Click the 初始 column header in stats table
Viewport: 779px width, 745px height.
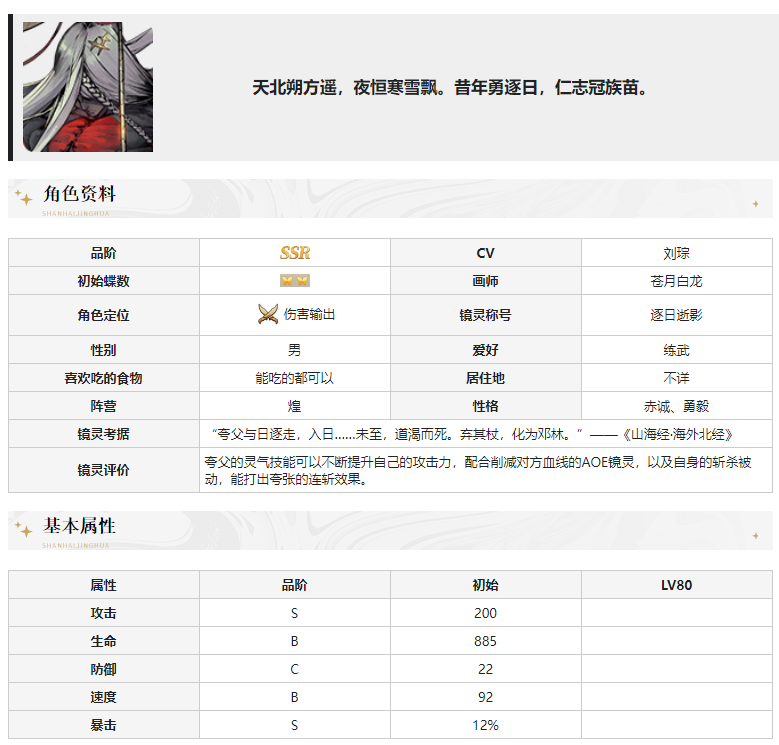[x=485, y=585]
